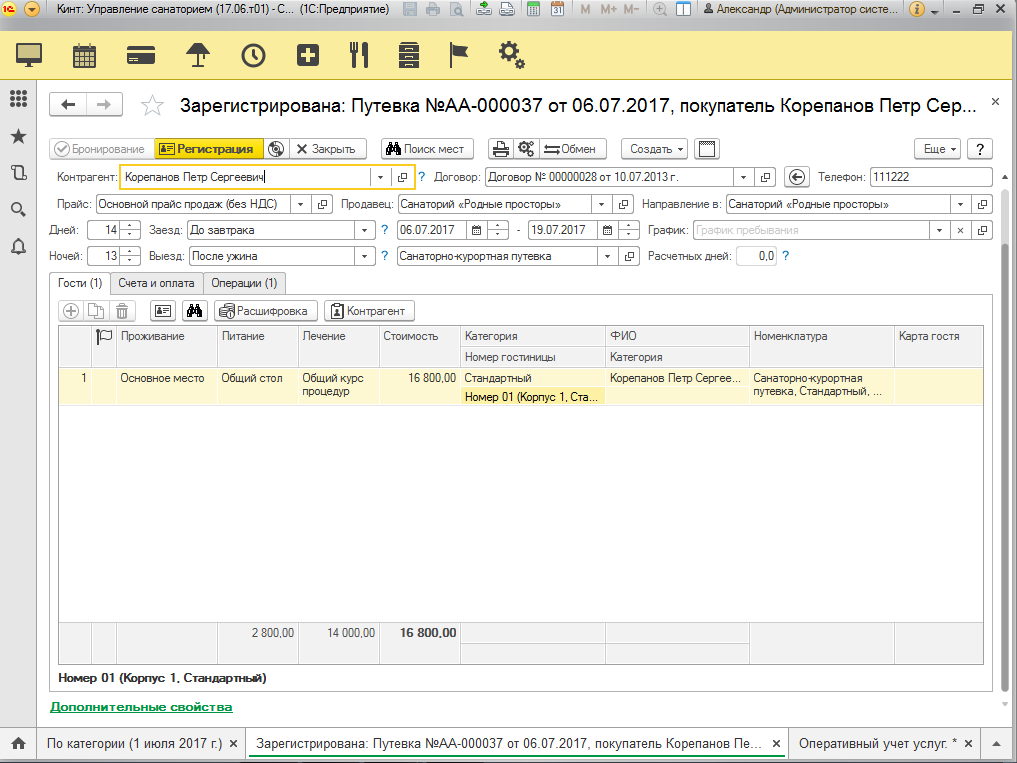Switch state to Регистрация
This screenshot has width=1017, height=763.
[208, 149]
